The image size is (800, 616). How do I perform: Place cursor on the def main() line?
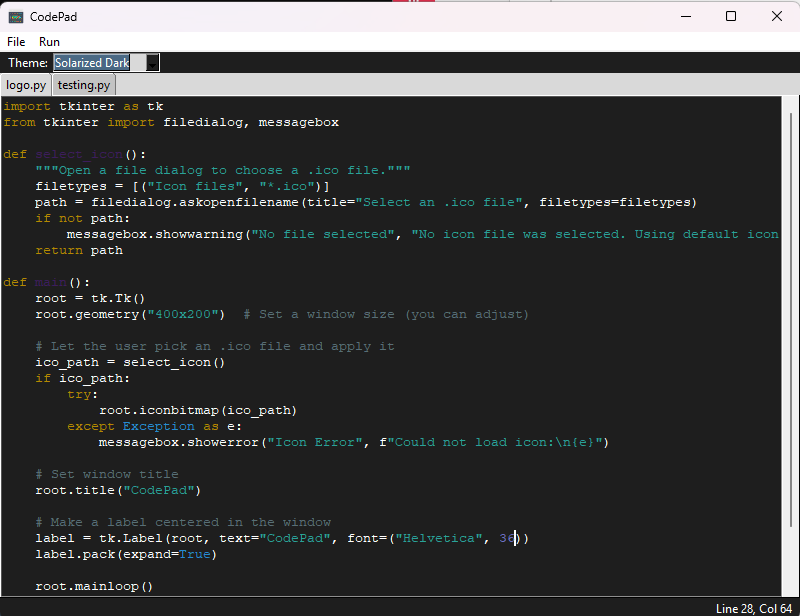[x=46, y=282]
